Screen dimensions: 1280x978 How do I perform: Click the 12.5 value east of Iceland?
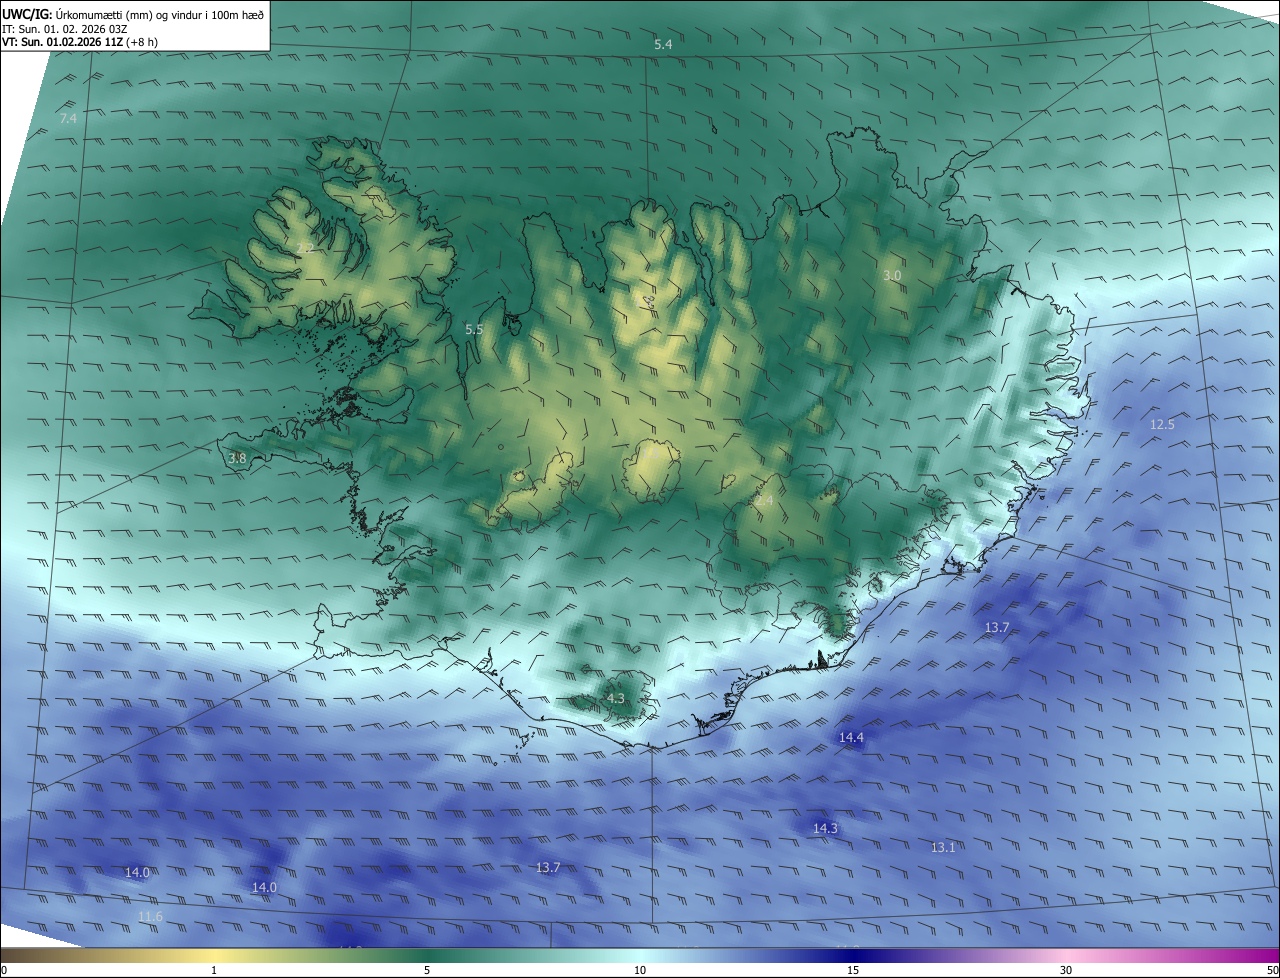(x=1162, y=424)
